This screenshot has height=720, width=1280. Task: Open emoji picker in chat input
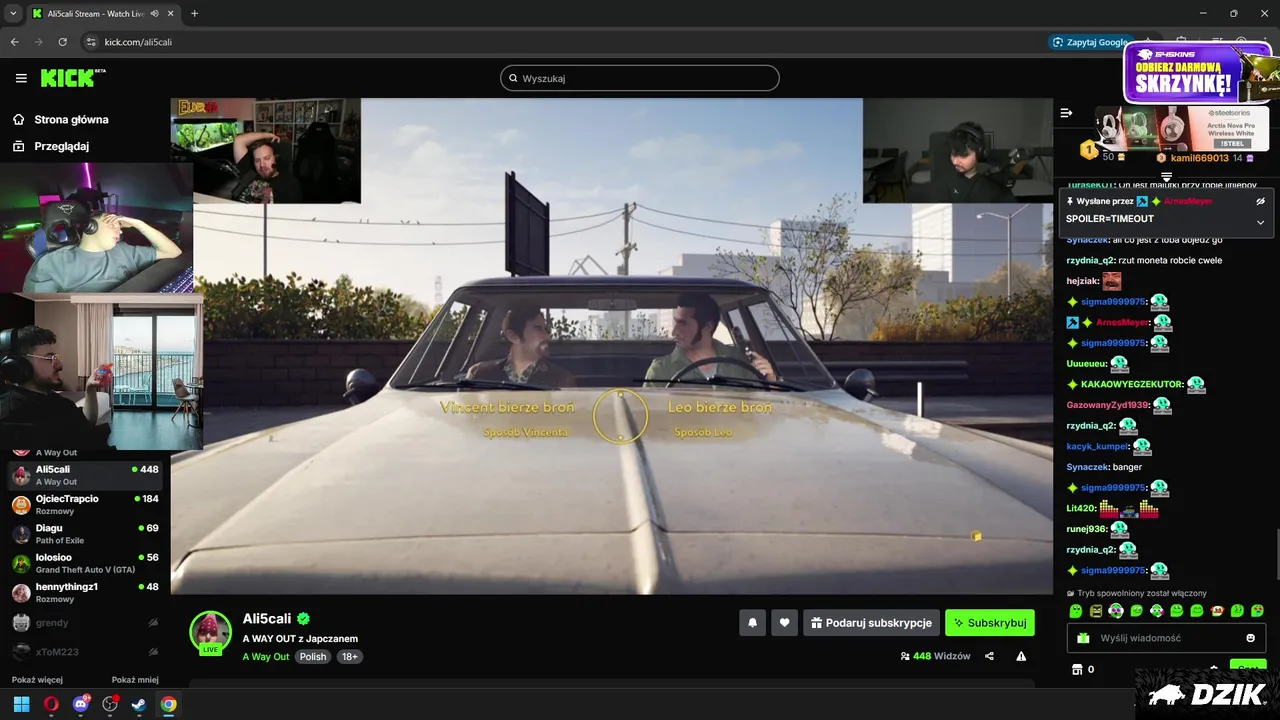[x=1251, y=638]
